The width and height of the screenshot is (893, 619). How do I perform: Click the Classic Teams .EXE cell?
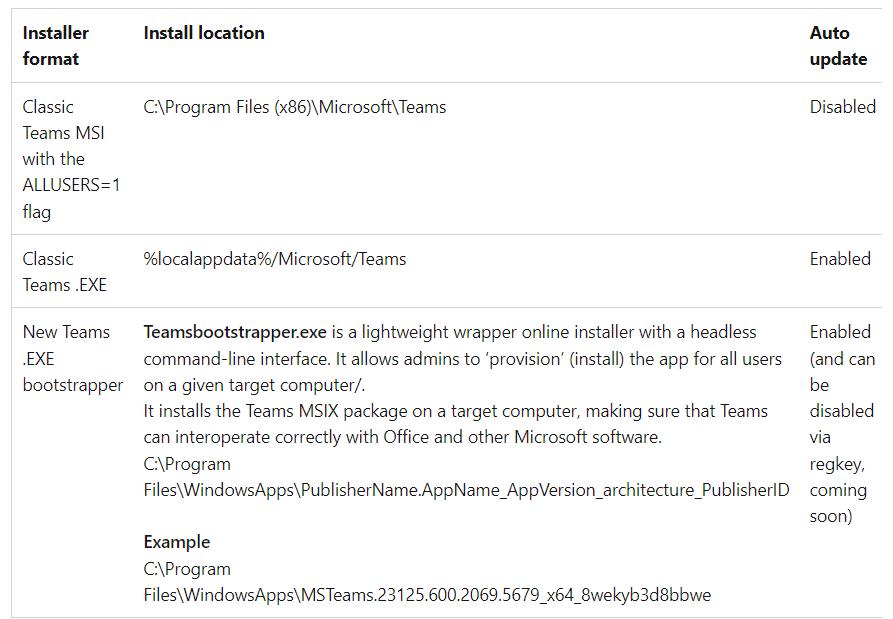click(65, 272)
